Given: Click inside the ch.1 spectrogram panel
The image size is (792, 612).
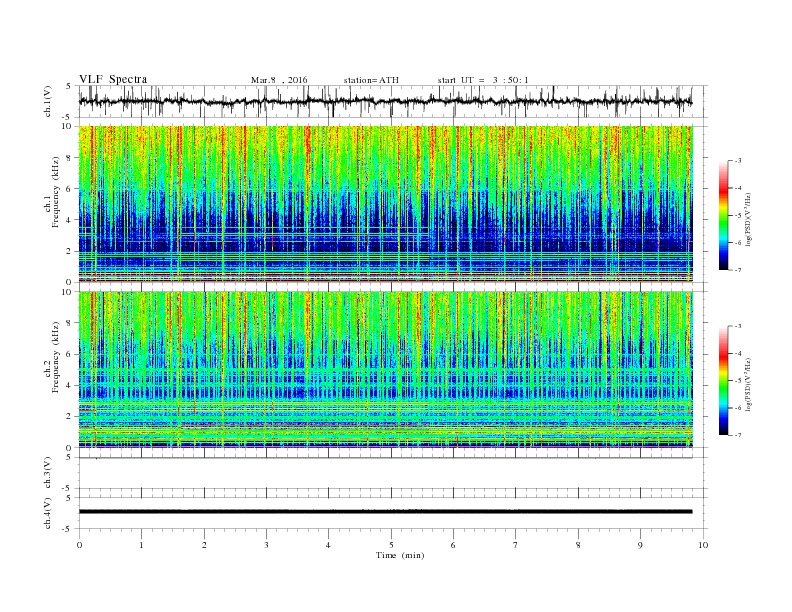Looking at the screenshot, I should point(385,204).
